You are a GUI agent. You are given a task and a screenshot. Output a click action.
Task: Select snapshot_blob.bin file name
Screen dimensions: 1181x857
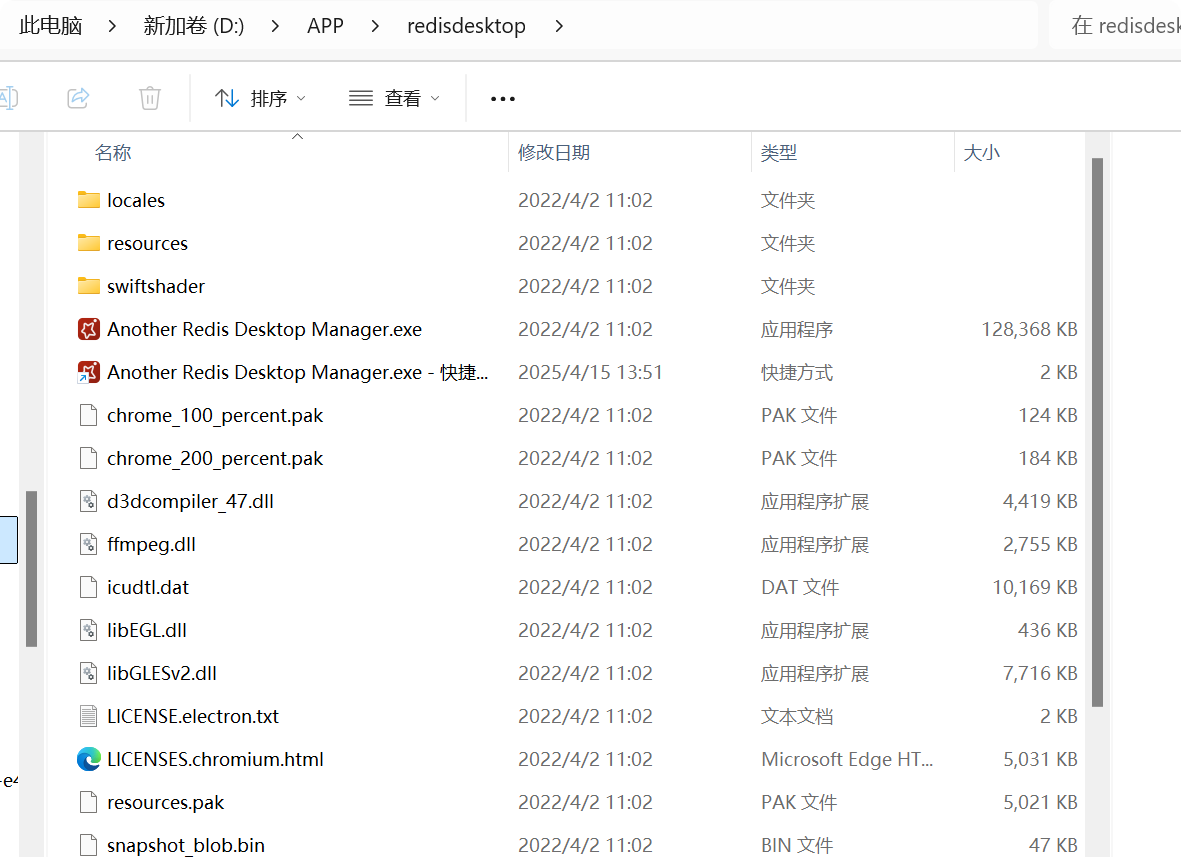coord(186,845)
